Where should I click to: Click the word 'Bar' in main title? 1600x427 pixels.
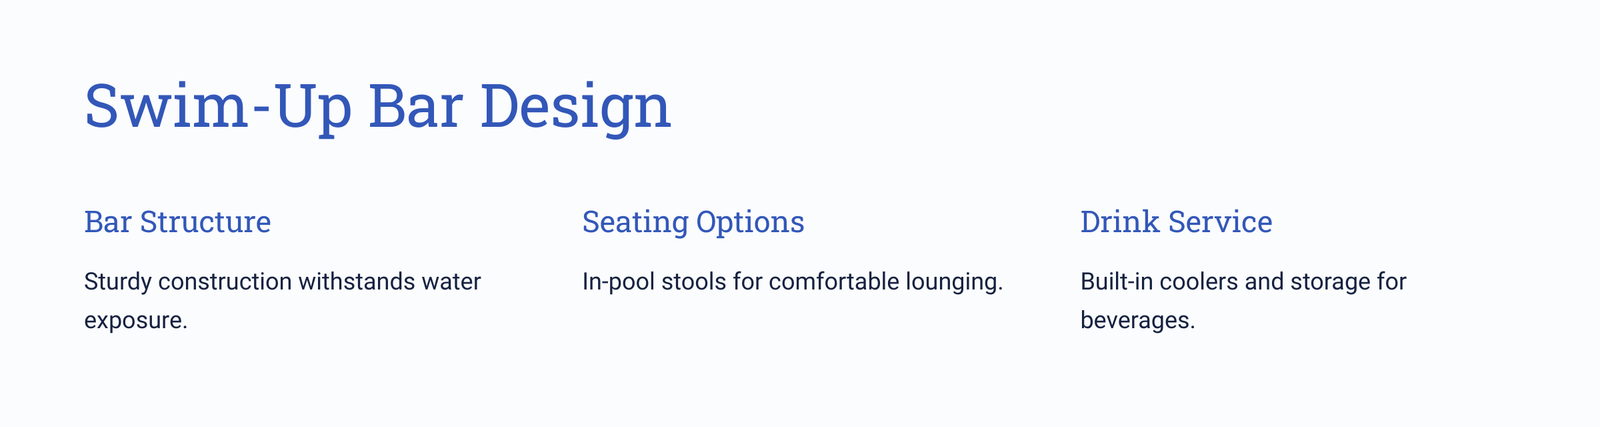tap(415, 108)
